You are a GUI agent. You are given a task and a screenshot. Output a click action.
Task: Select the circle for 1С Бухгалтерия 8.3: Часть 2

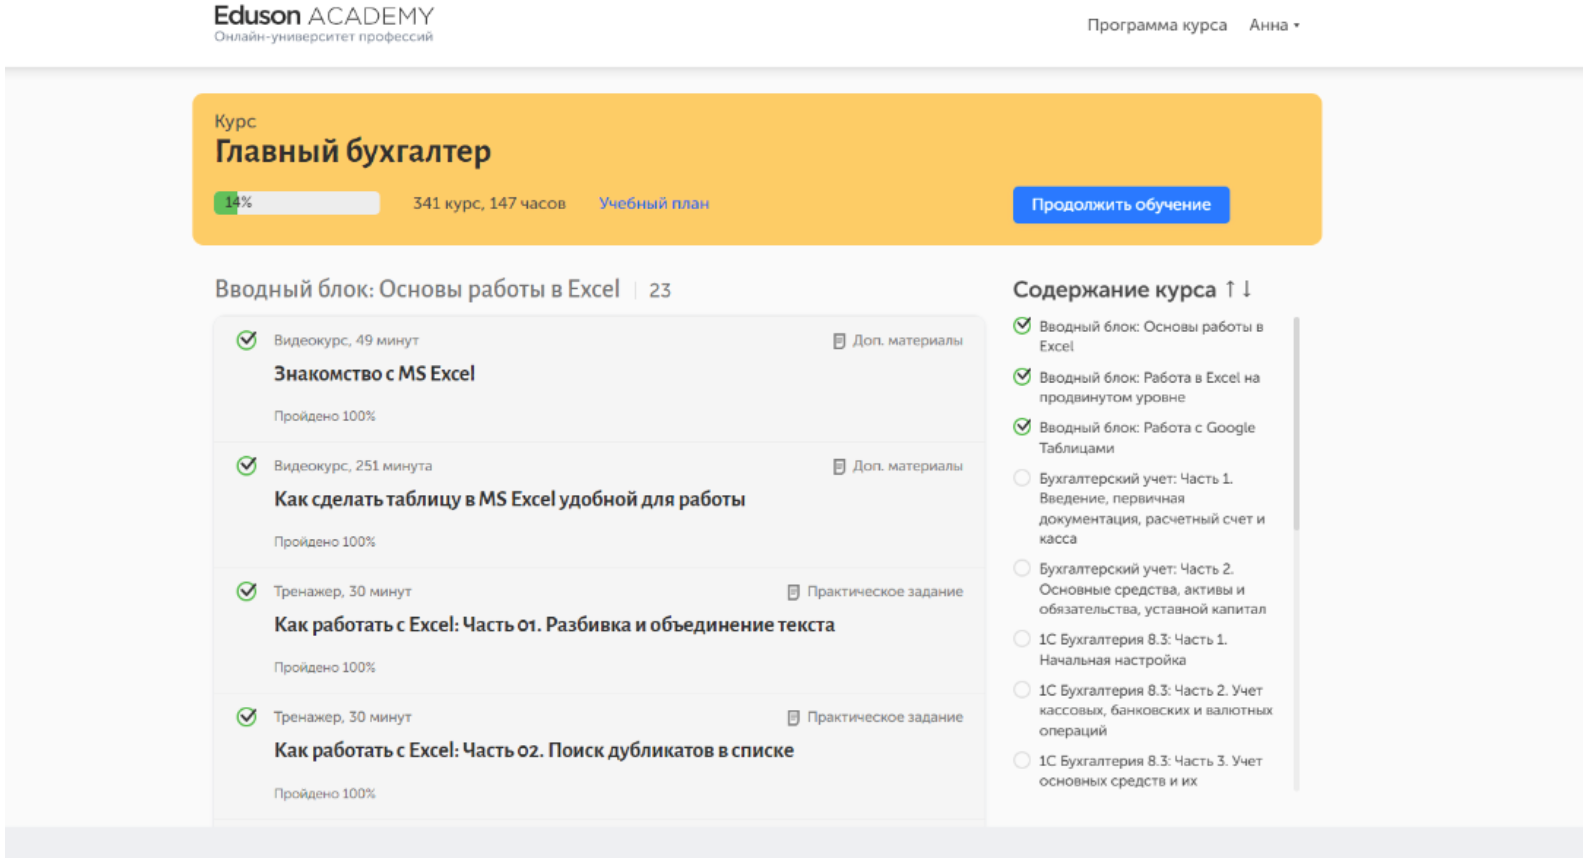click(x=1022, y=690)
